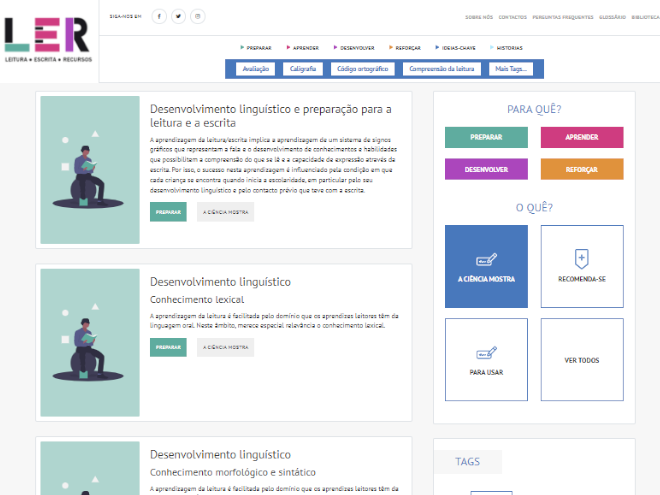This screenshot has width=660, height=495.
Task: Open thumbnail image of first article
Action: click(x=90, y=170)
